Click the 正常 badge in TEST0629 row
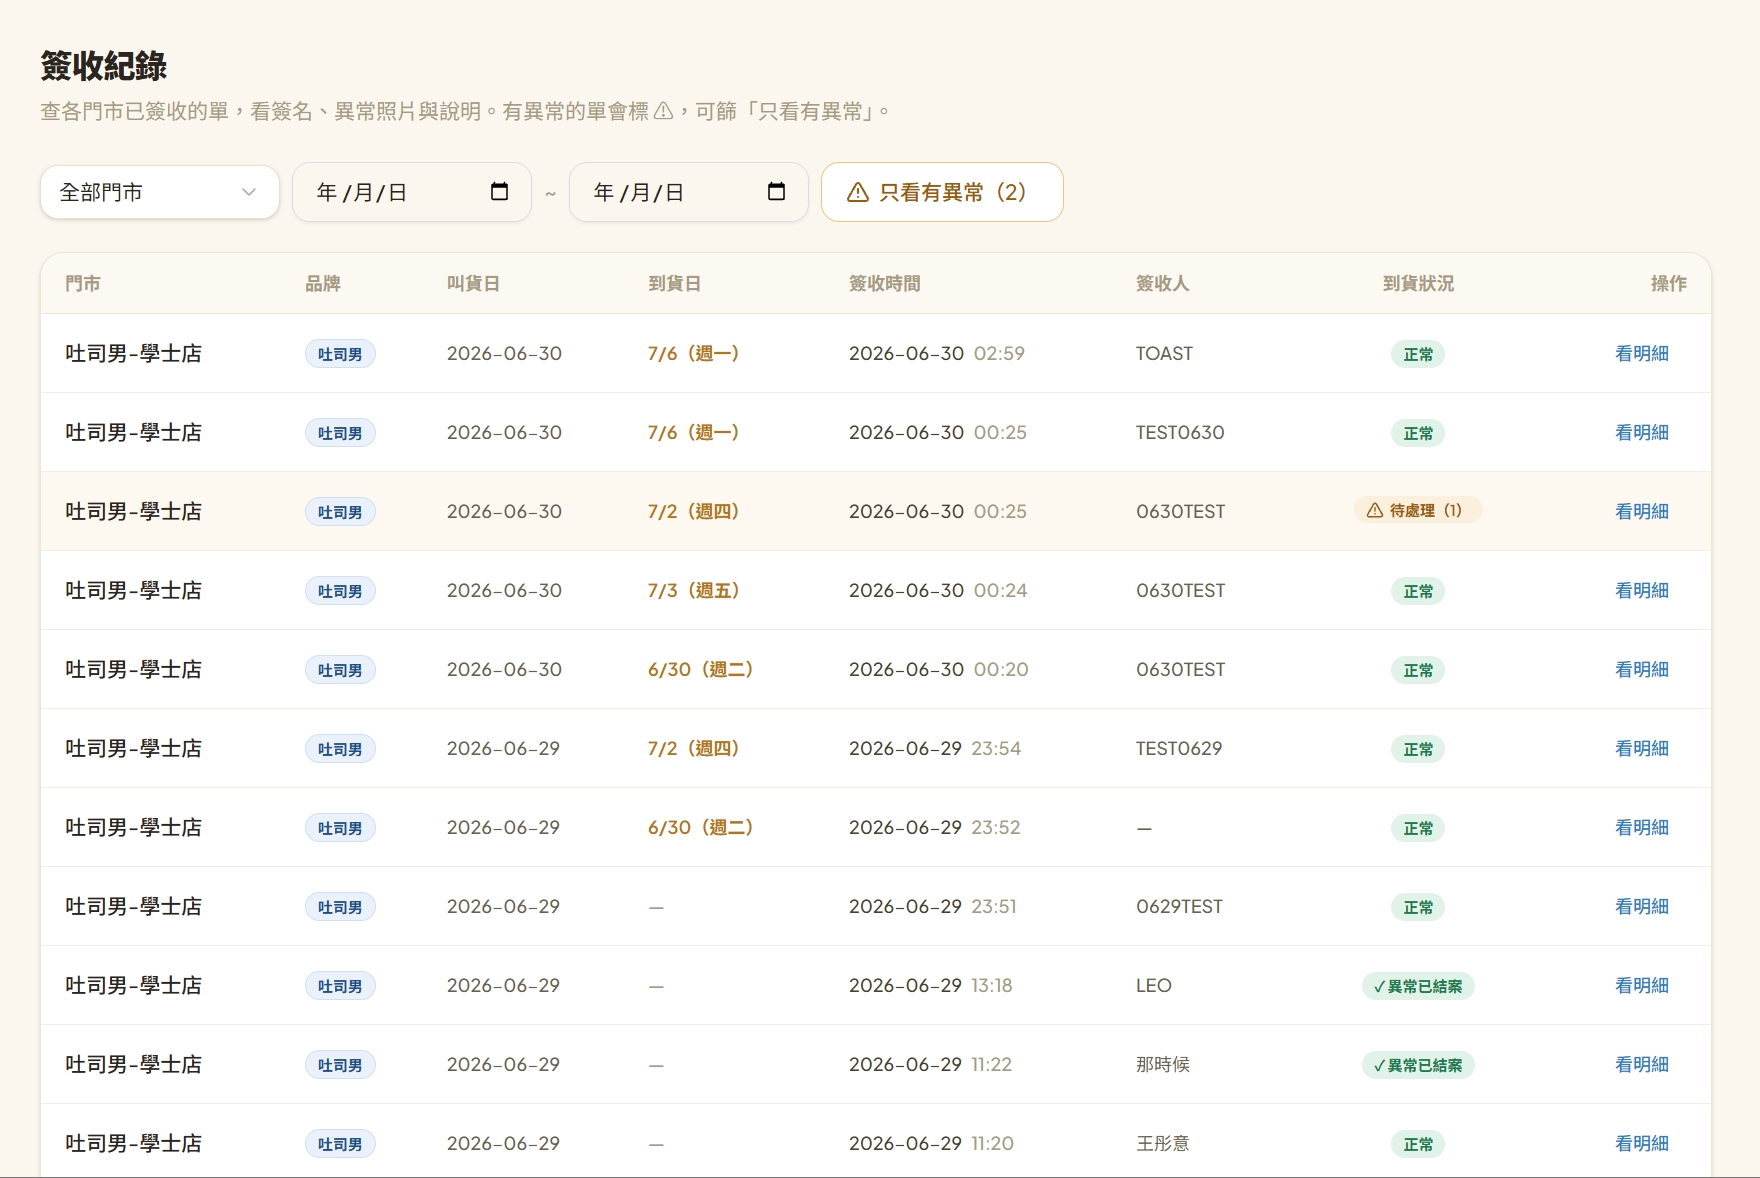1760x1178 pixels. click(x=1418, y=749)
